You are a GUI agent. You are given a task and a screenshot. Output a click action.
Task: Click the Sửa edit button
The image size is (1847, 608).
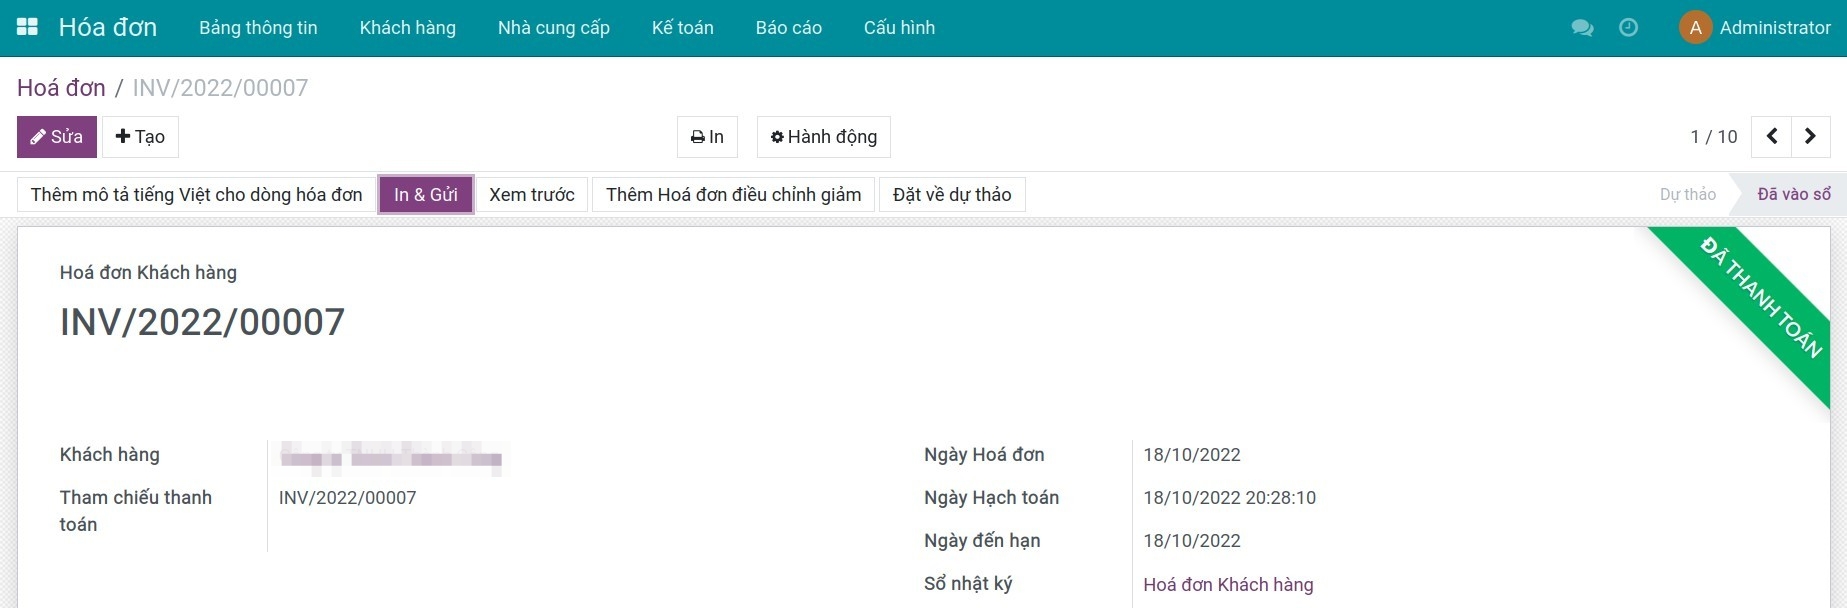point(57,137)
